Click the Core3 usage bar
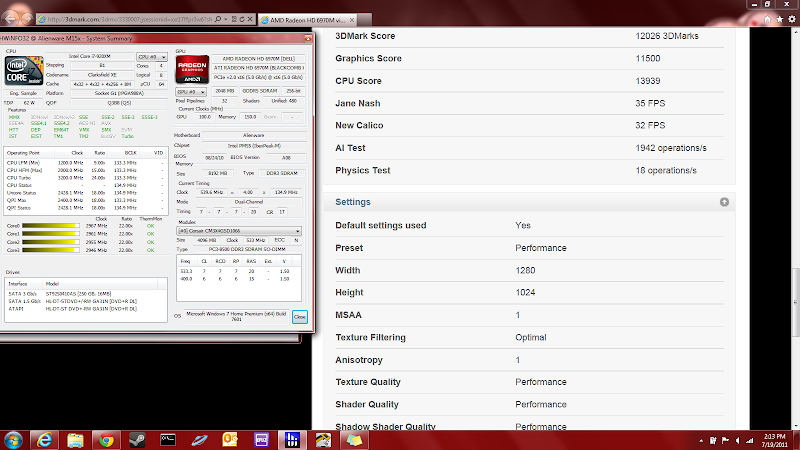The height and width of the screenshot is (450, 800). [51, 250]
